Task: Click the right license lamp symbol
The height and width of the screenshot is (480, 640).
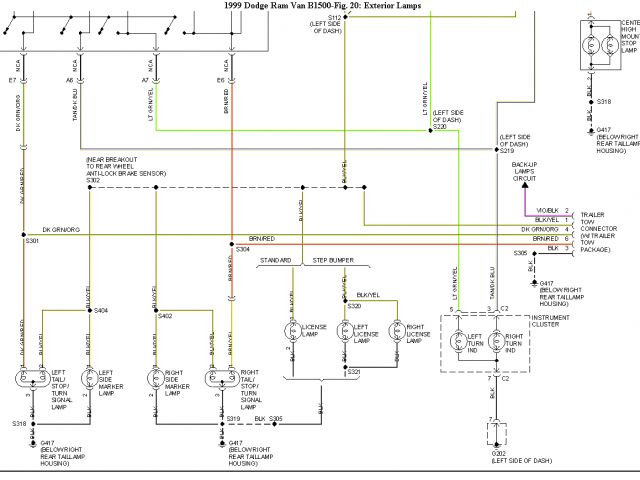Action: 397,331
